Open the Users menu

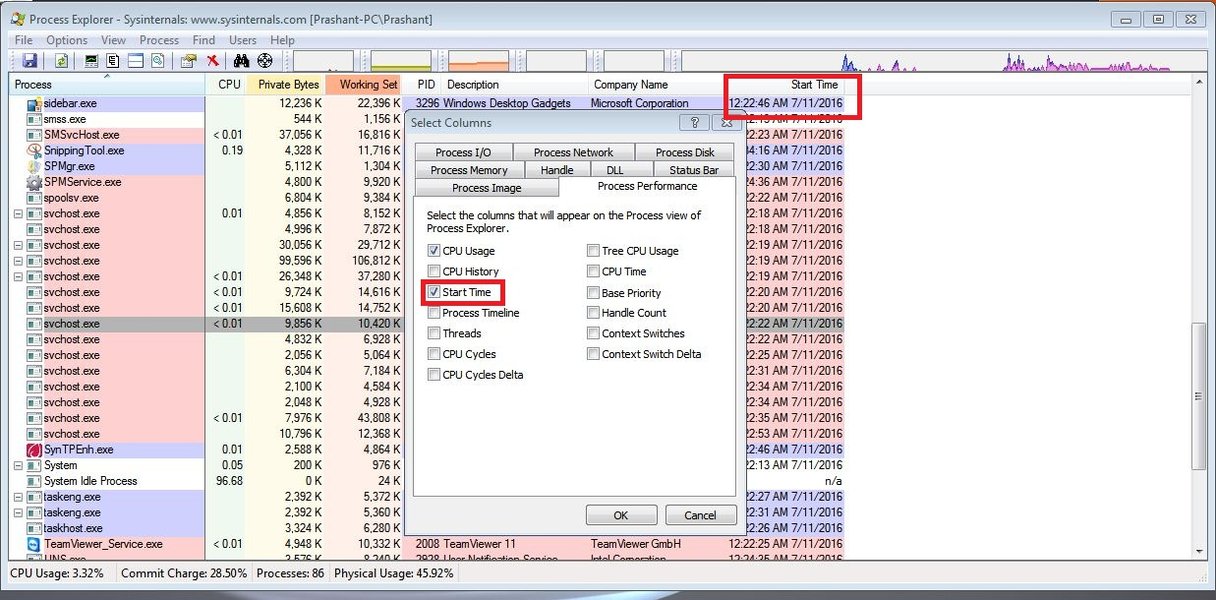click(243, 40)
